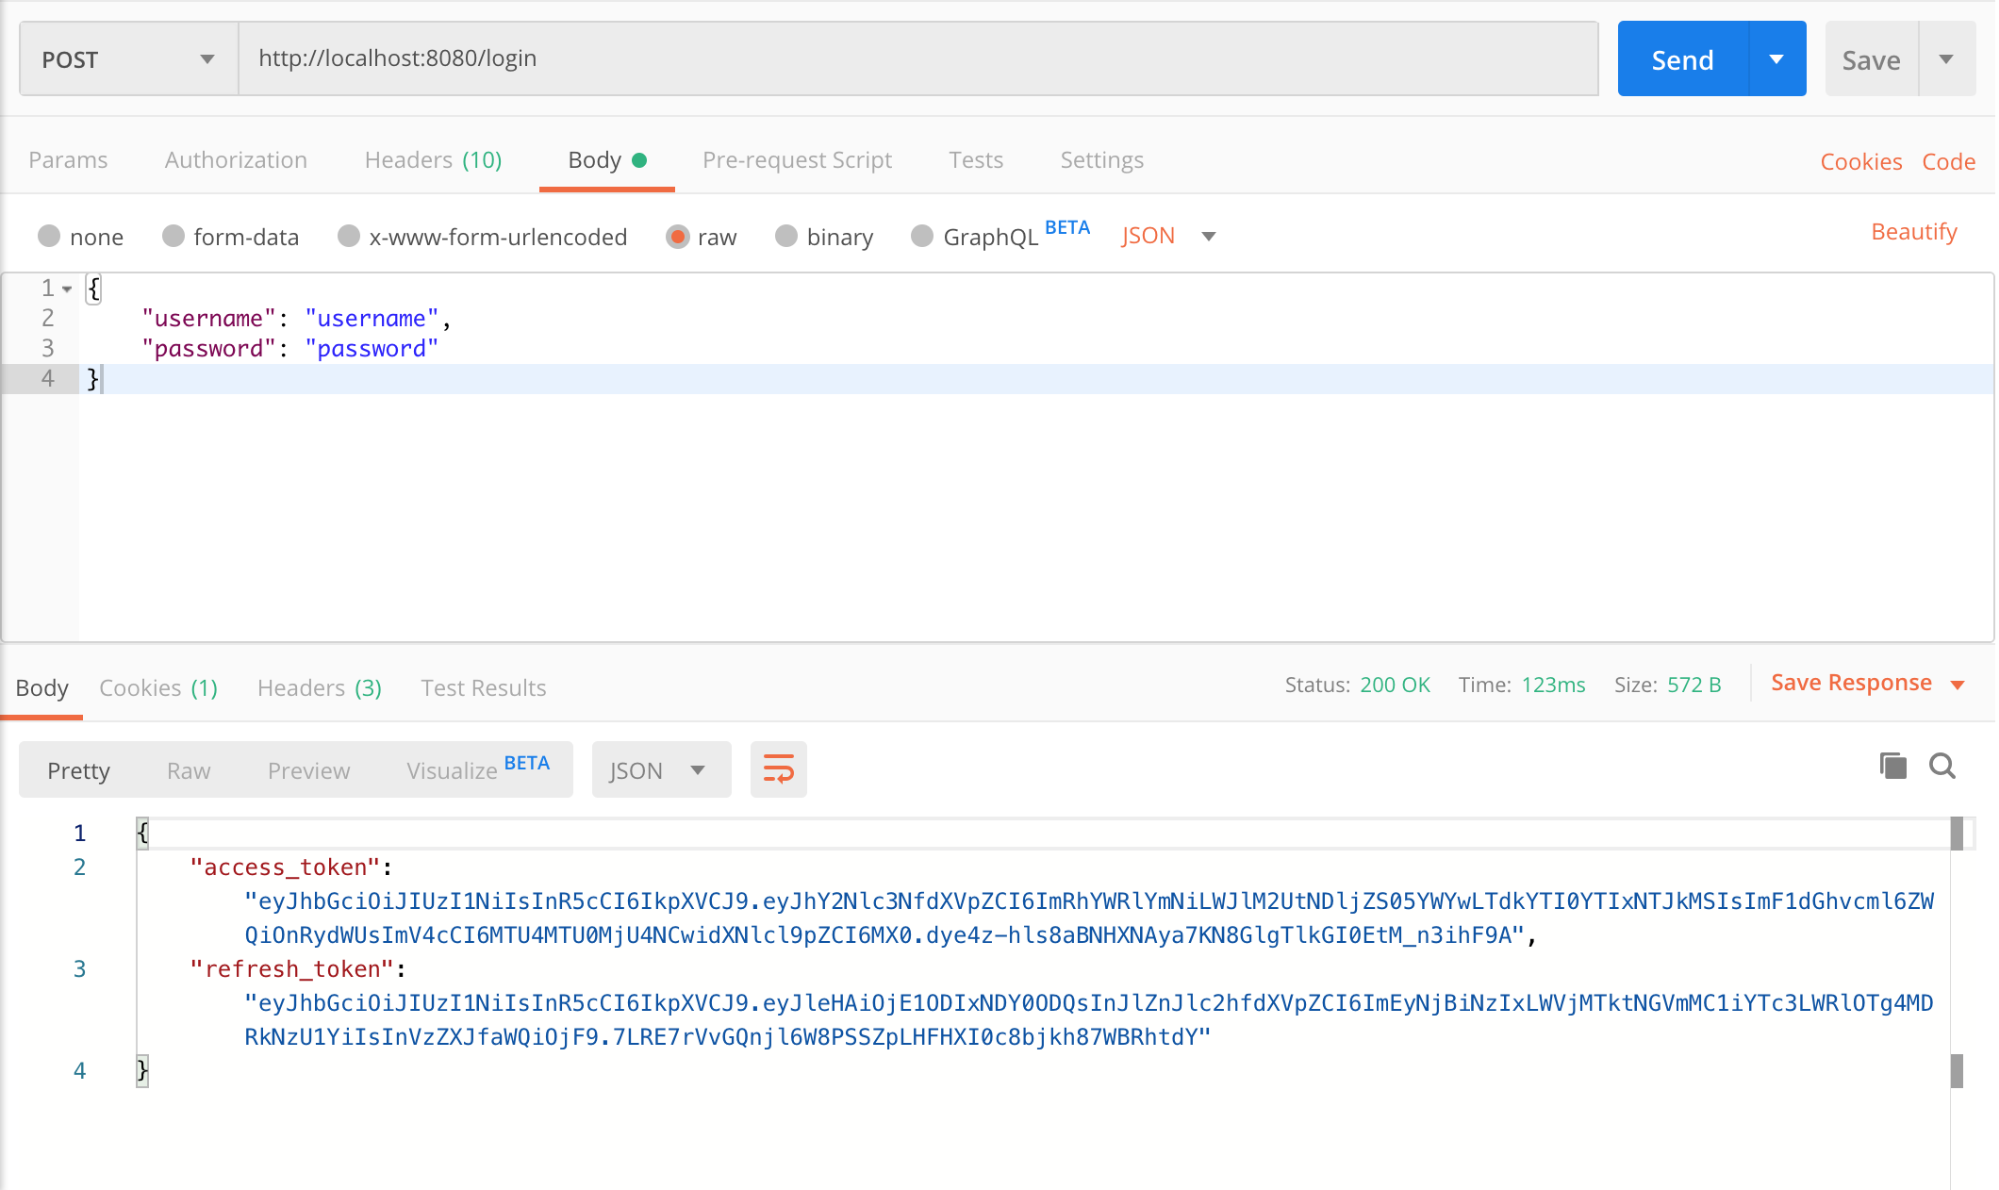Click the search icon in response panel

click(x=1942, y=769)
